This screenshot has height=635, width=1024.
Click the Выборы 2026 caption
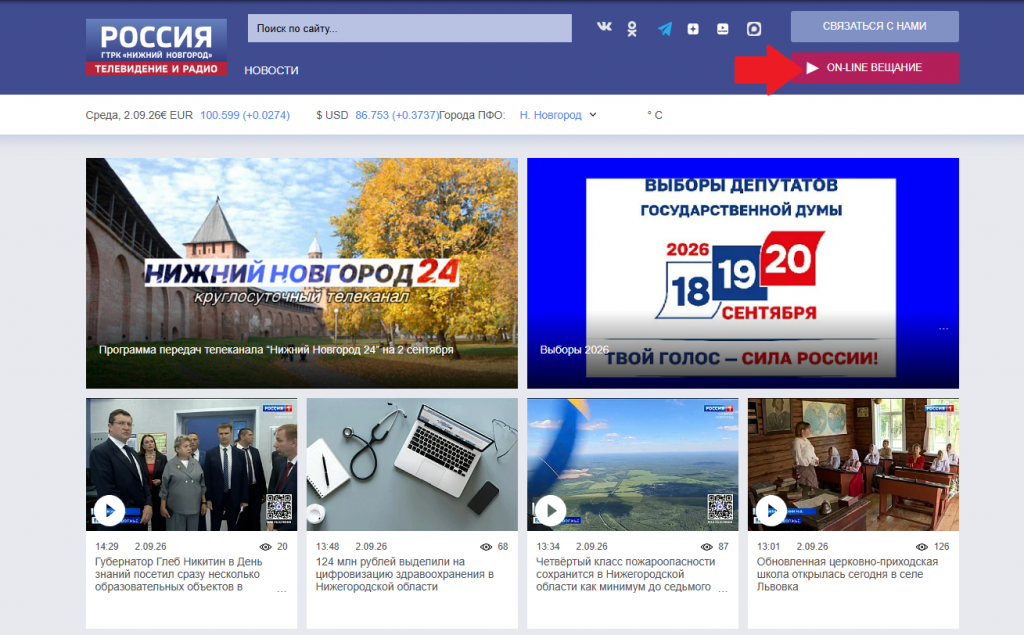coord(574,350)
